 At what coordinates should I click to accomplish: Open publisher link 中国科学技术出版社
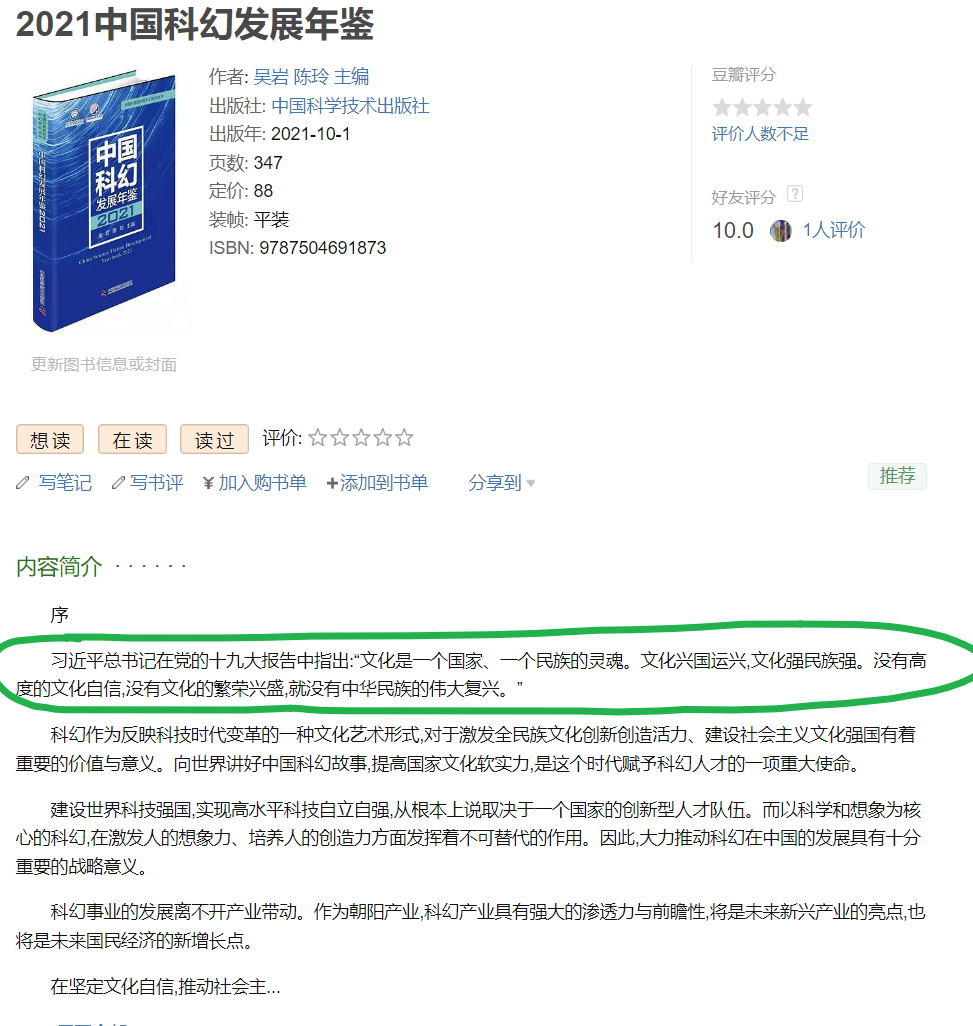click(350, 106)
